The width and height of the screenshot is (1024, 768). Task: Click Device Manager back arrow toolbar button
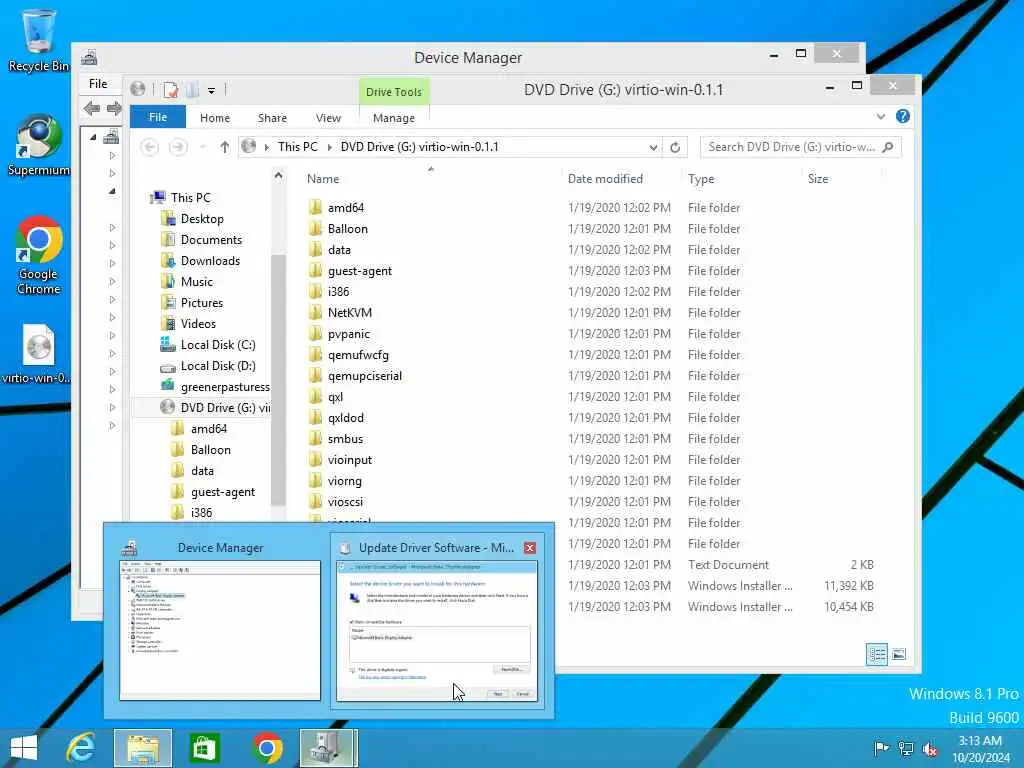tap(92, 108)
